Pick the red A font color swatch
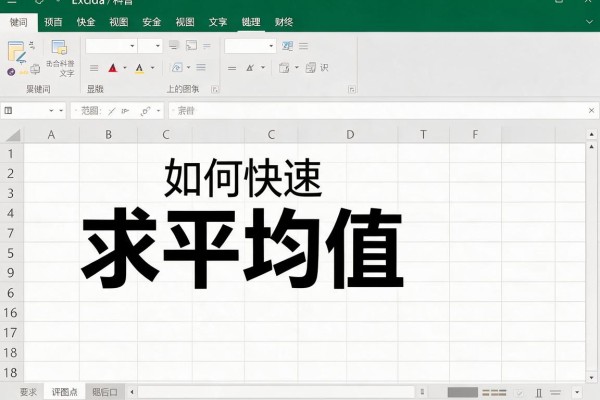 (113, 68)
